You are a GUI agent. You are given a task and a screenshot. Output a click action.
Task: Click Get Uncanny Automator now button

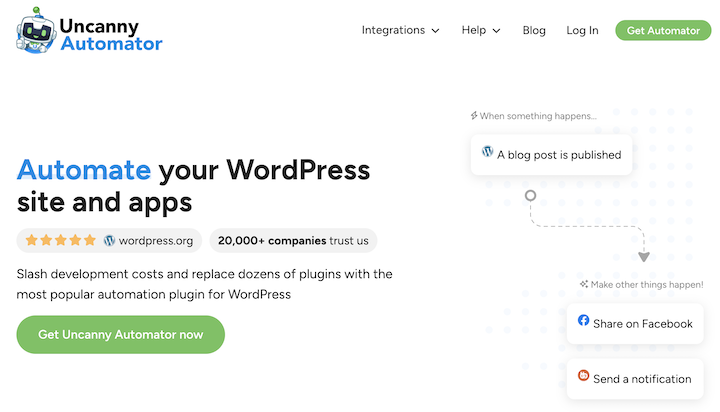(121, 334)
